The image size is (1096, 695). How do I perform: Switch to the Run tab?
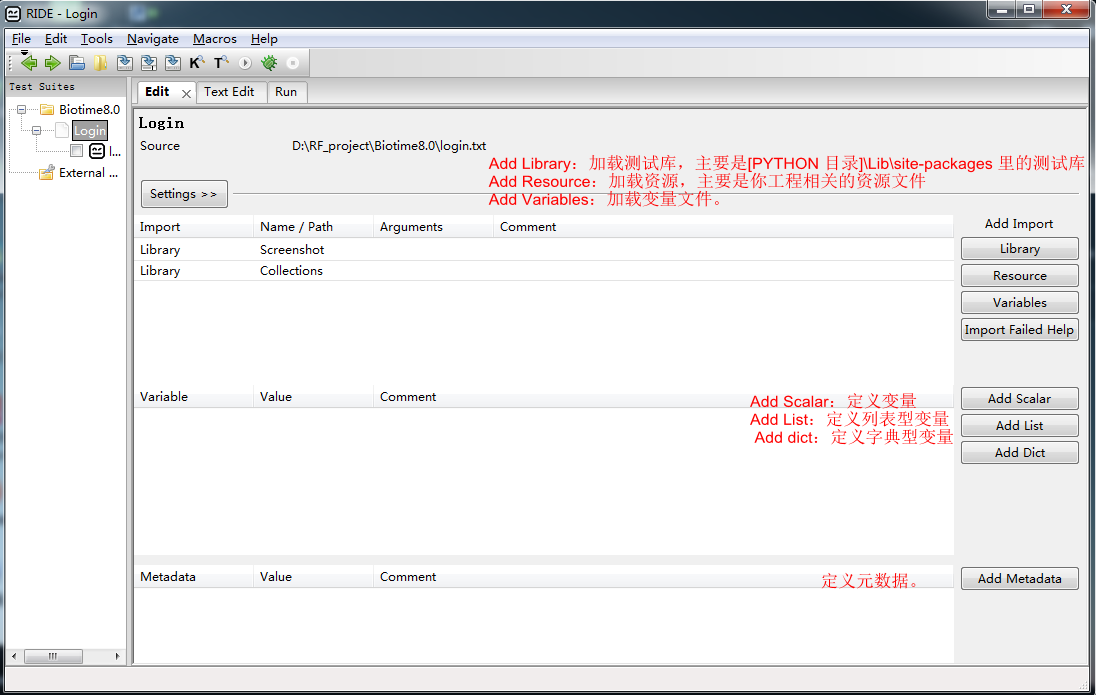tap(286, 92)
